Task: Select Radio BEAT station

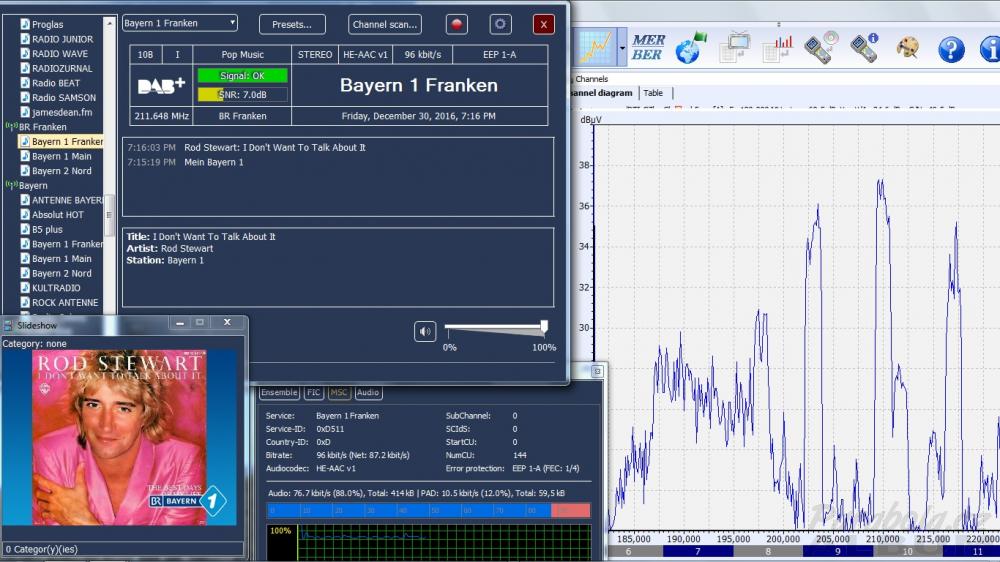Action: [x=56, y=83]
